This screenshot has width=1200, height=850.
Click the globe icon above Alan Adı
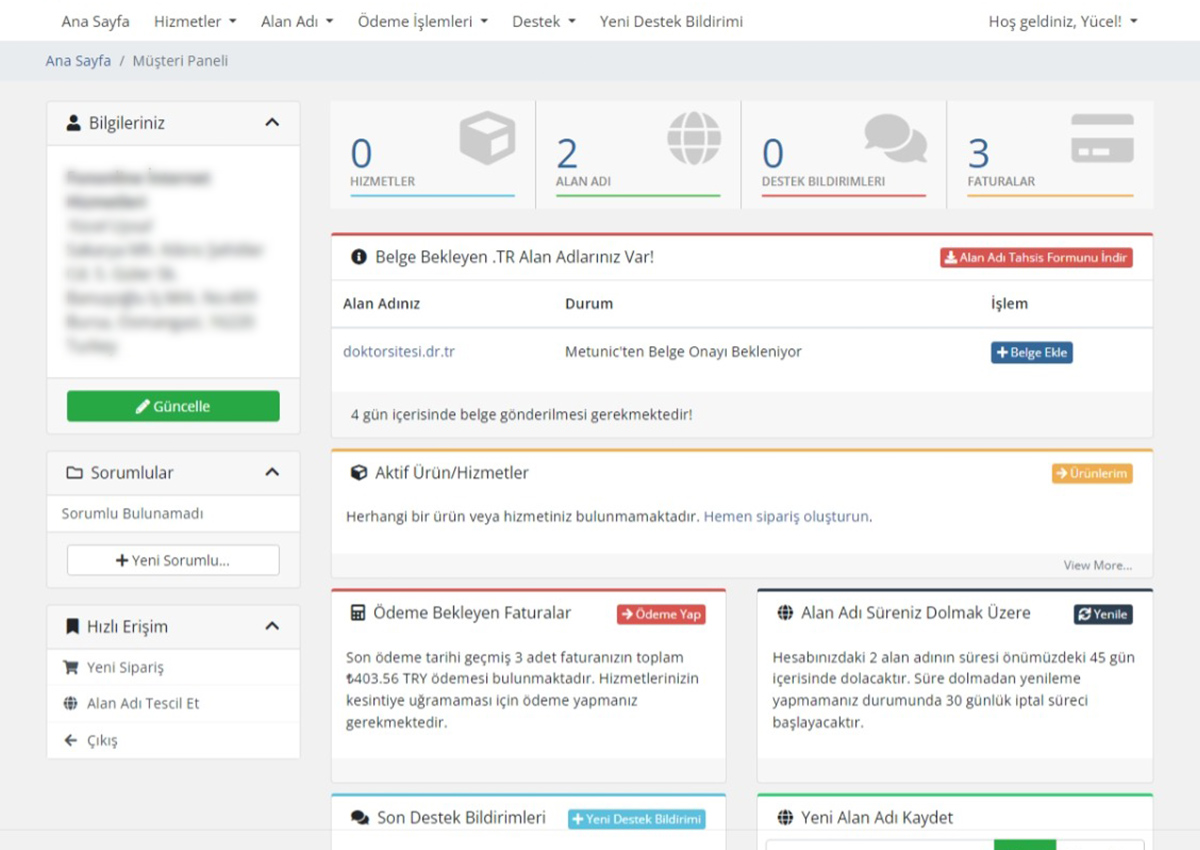click(x=693, y=137)
